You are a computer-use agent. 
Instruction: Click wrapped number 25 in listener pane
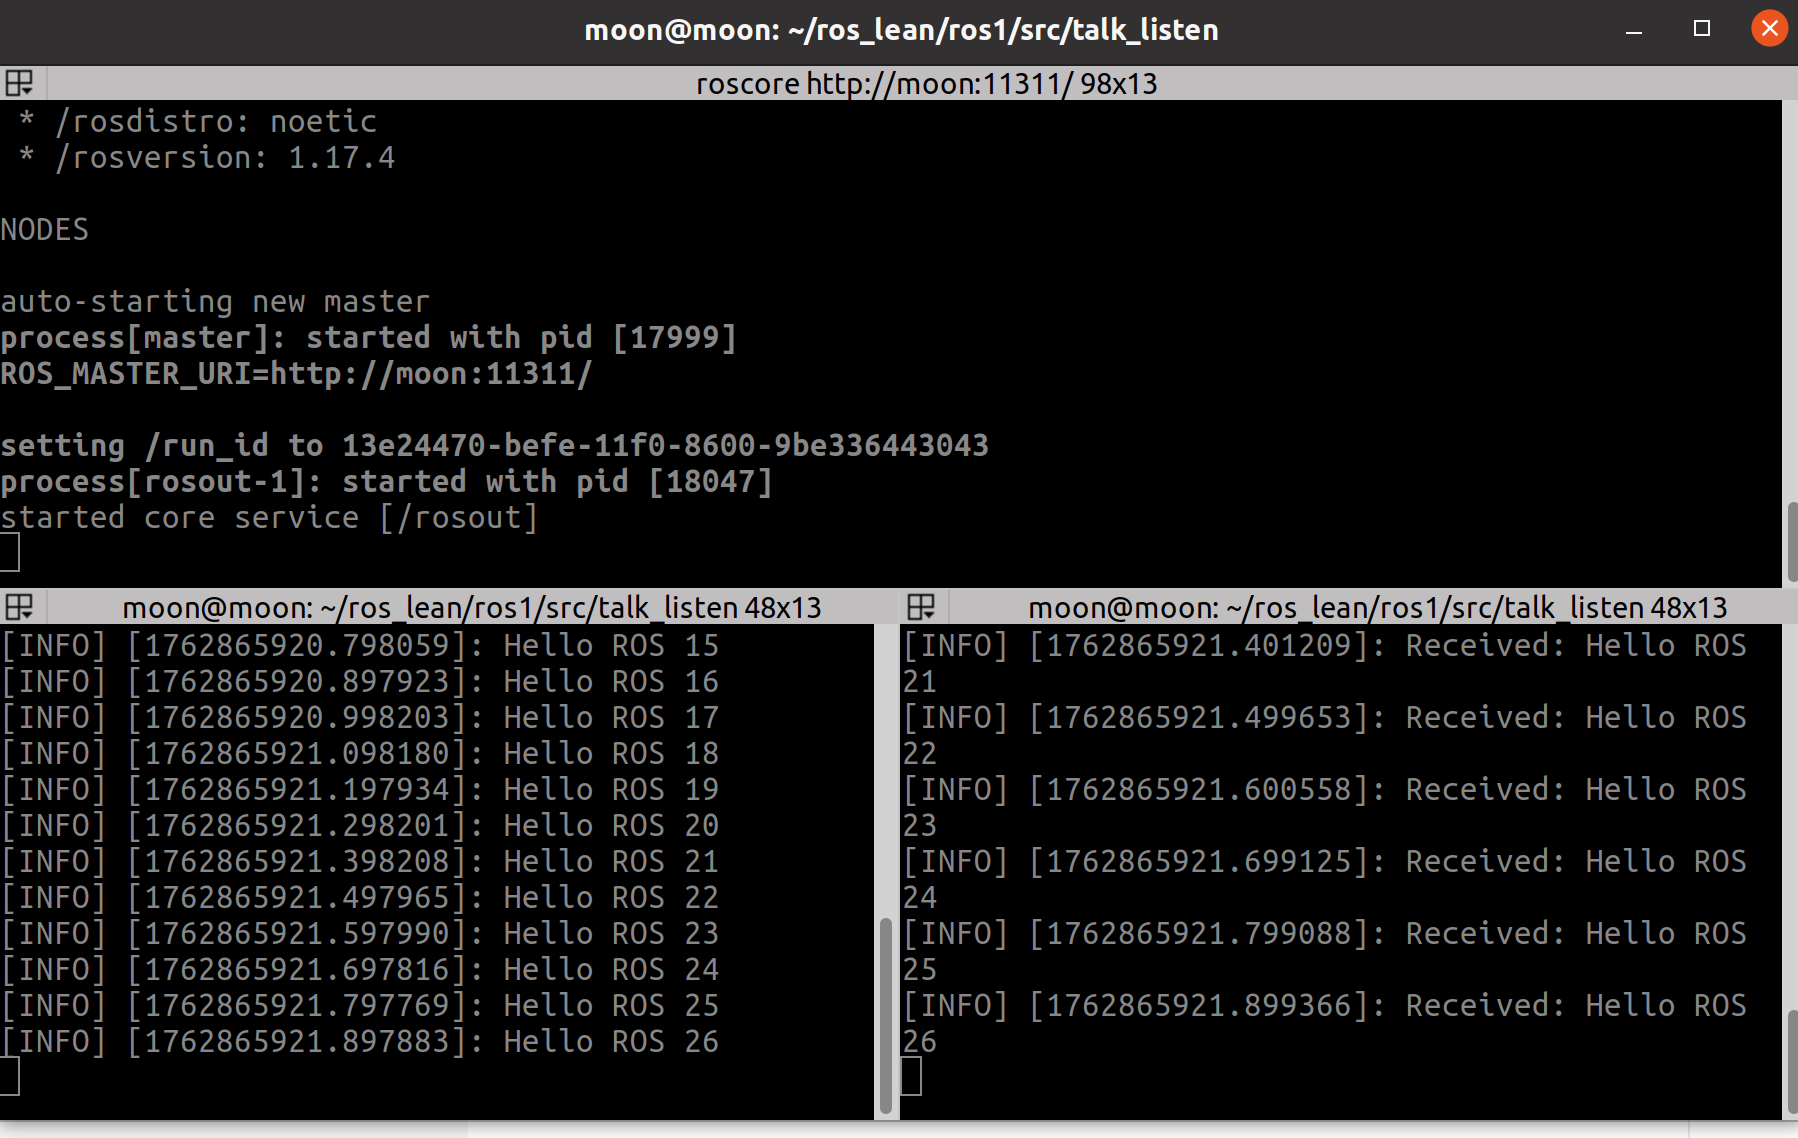920,969
